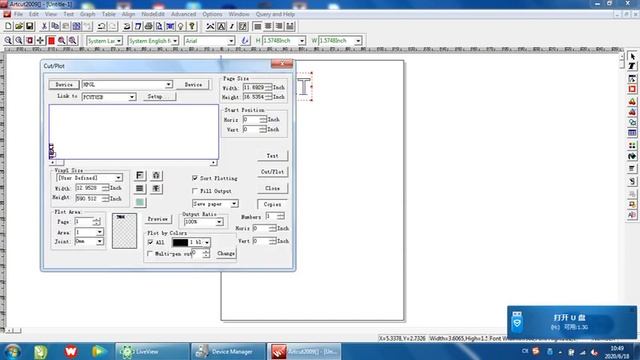Open the Graph menu

pos(87,14)
